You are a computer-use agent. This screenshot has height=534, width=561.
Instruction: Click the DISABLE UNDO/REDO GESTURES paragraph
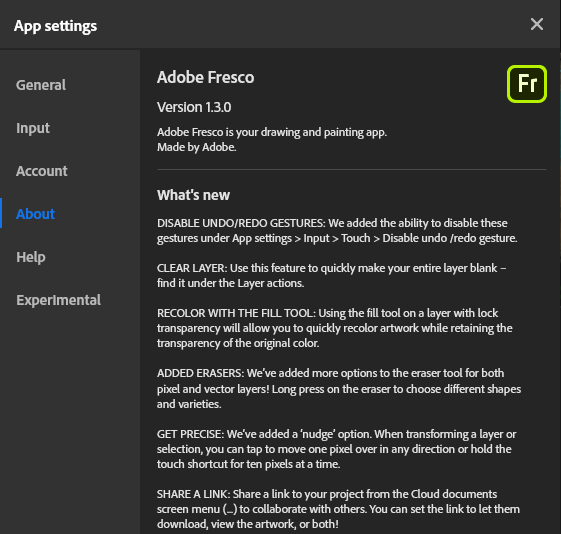[337, 231]
